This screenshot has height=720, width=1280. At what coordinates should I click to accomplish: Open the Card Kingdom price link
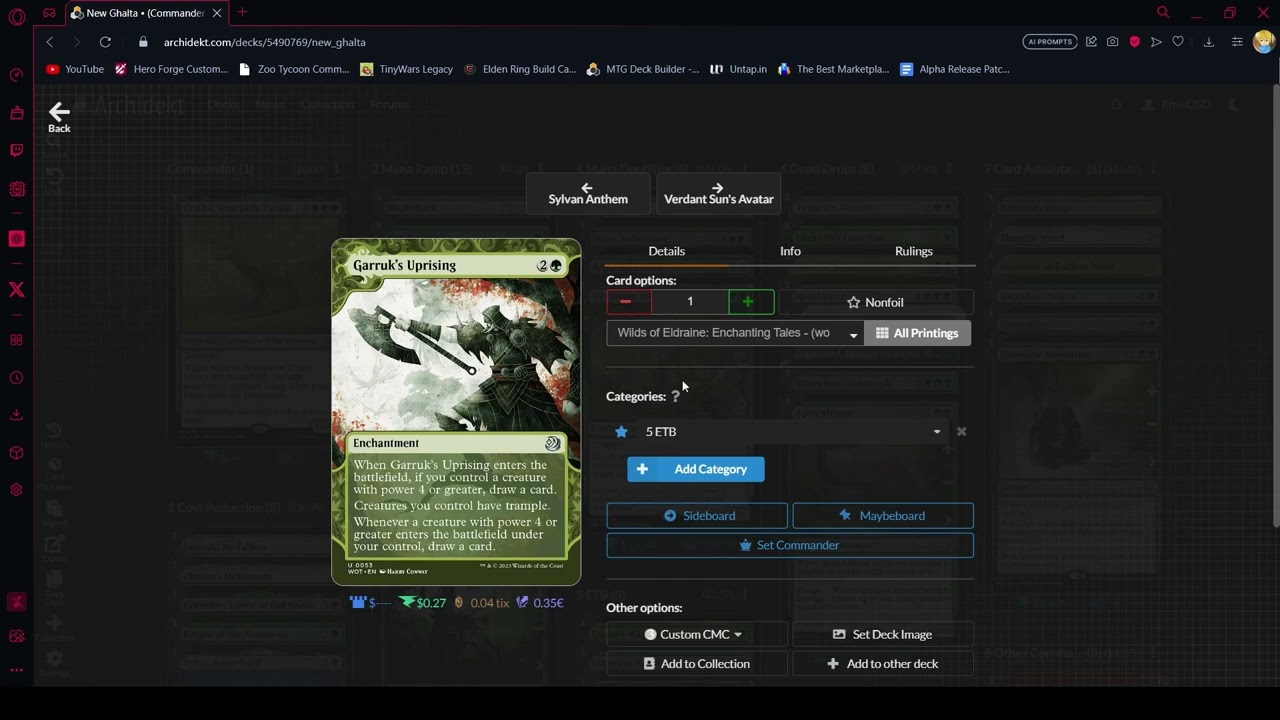(369, 603)
